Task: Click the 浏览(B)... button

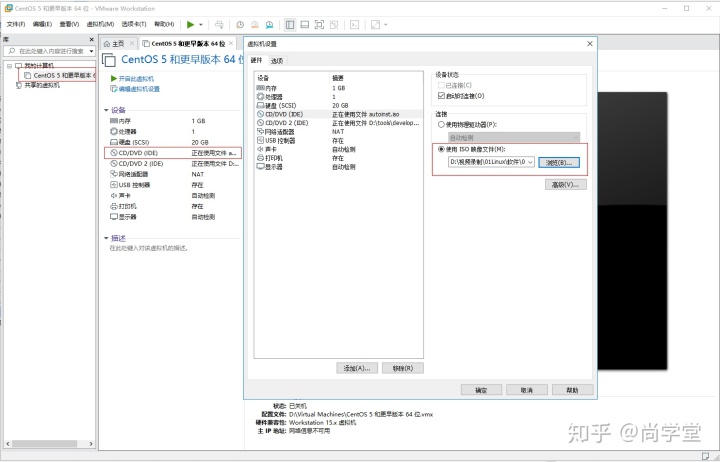Action: [559, 162]
